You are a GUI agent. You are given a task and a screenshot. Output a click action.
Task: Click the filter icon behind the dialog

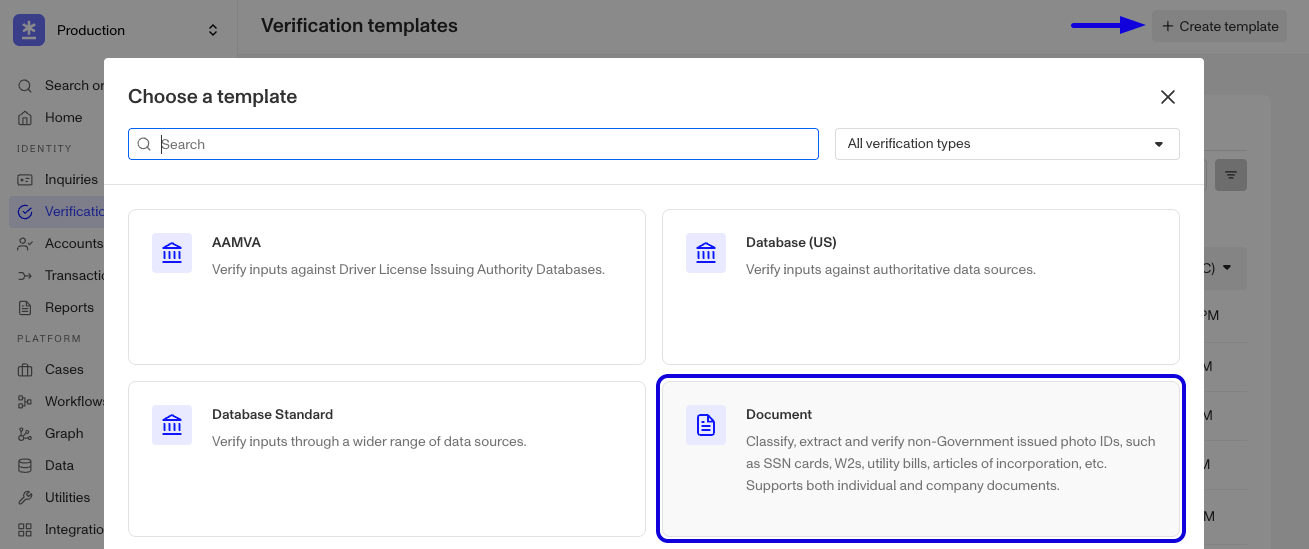coord(1231,175)
